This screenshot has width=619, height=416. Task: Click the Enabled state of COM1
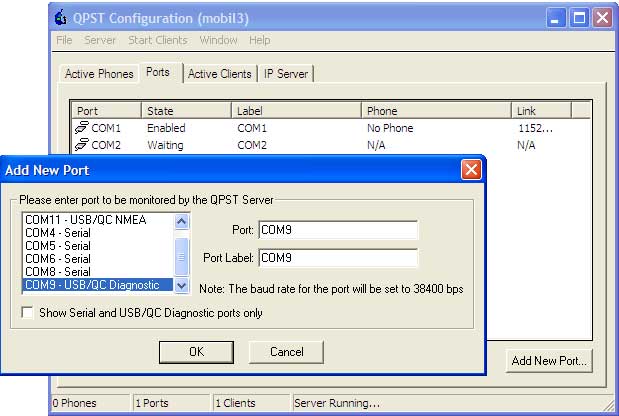coord(166,128)
